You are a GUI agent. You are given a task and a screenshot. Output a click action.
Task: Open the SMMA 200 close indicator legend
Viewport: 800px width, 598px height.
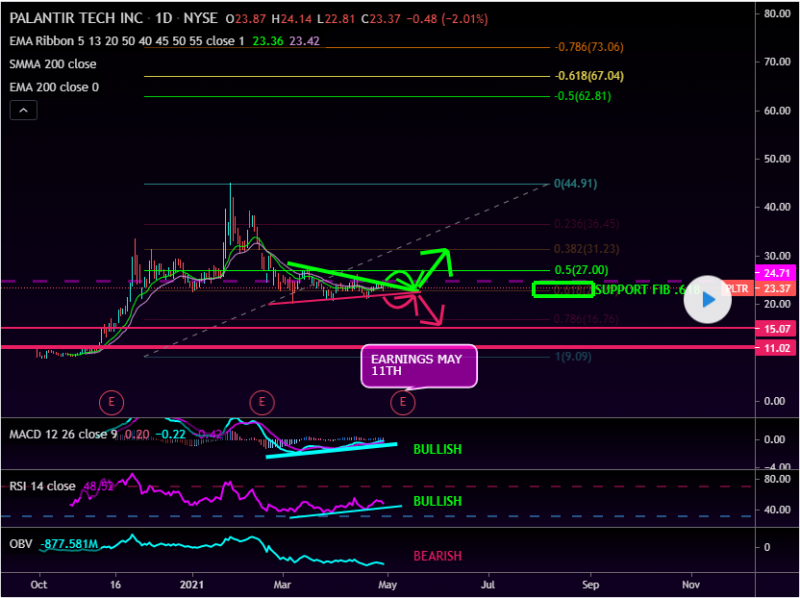pyautogui.click(x=54, y=64)
